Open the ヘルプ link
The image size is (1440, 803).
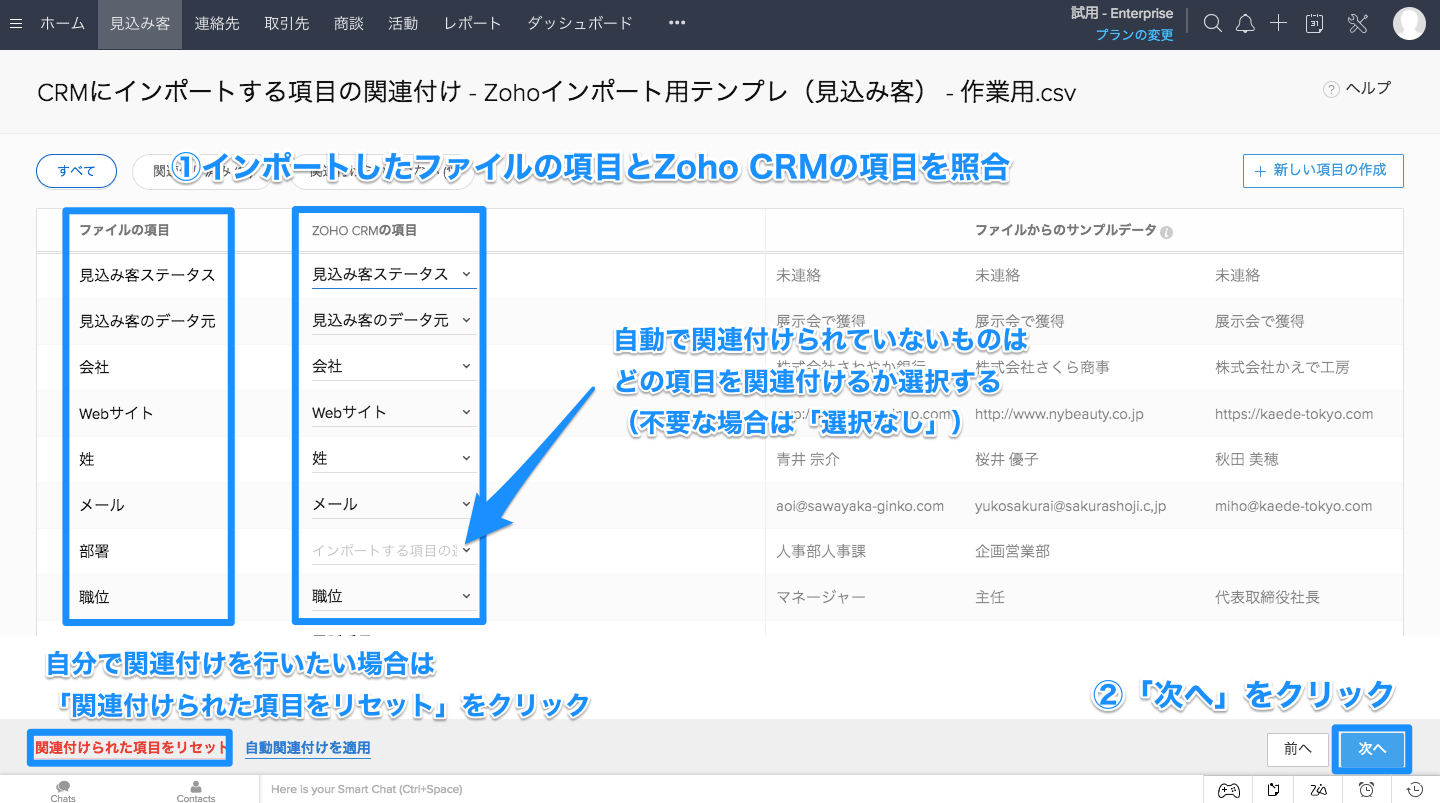1368,89
